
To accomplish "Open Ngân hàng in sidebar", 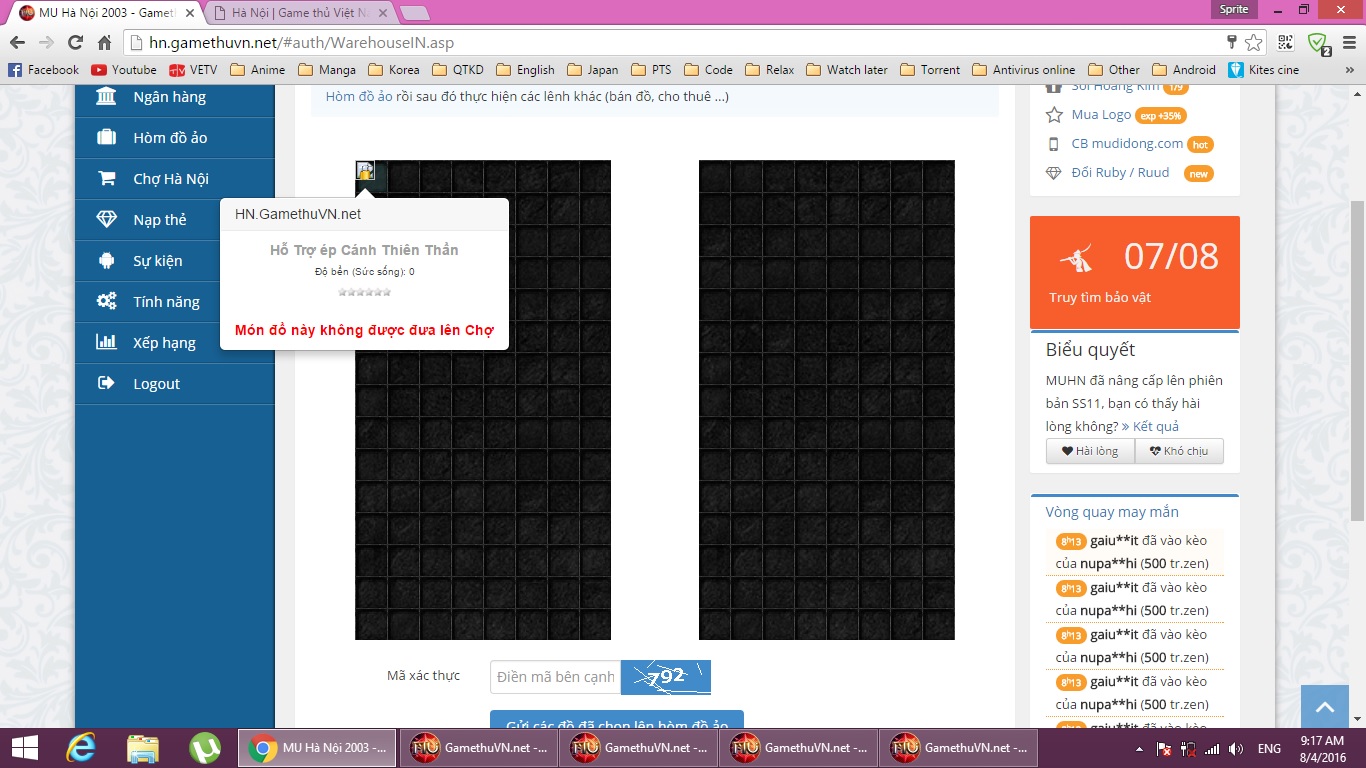I will click(169, 97).
